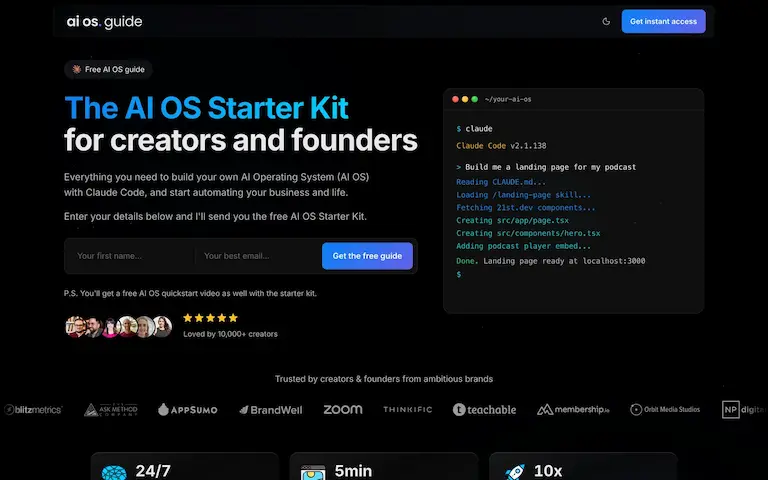Viewport: 768px width, 480px height.
Task: Click the P.S. quickstart video note
Action: pyautogui.click(x=190, y=293)
